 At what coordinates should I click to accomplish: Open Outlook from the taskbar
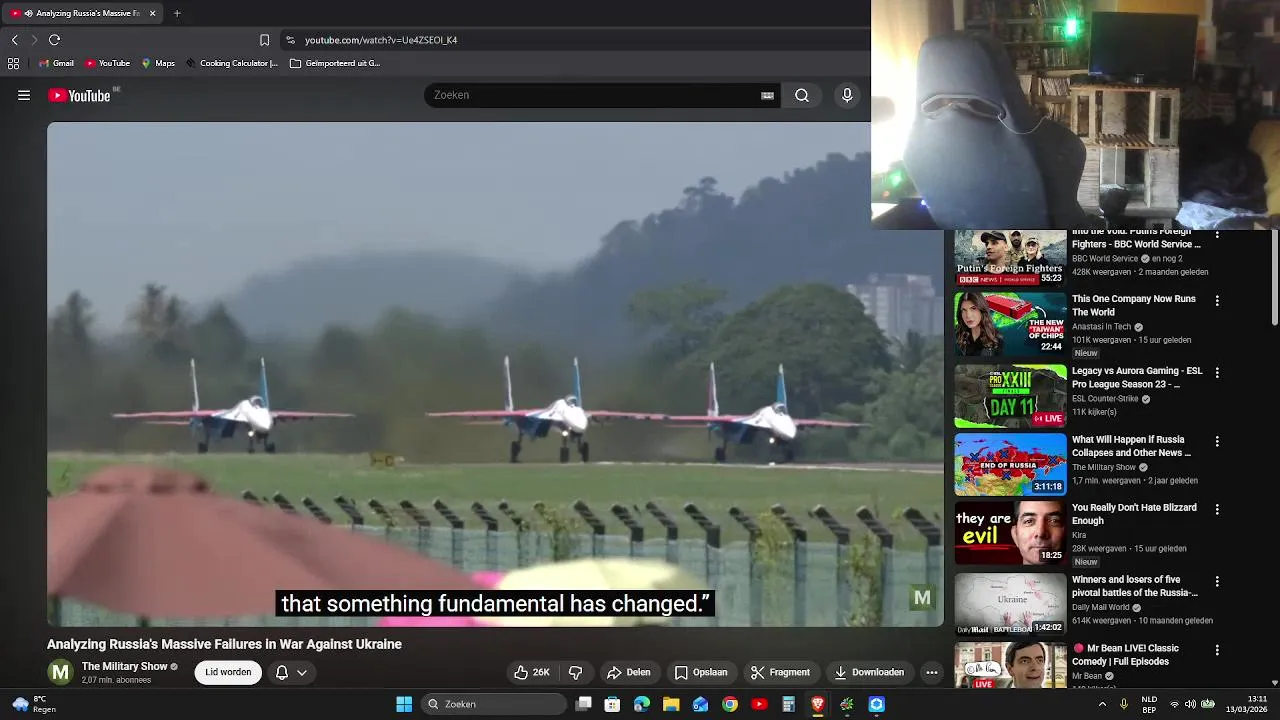click(x=700, y=704)
